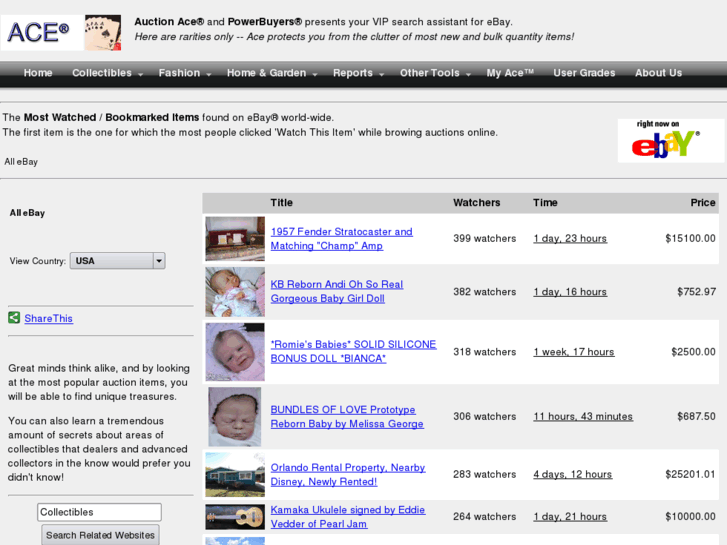Click the $752.97 price

pos(696,292)
